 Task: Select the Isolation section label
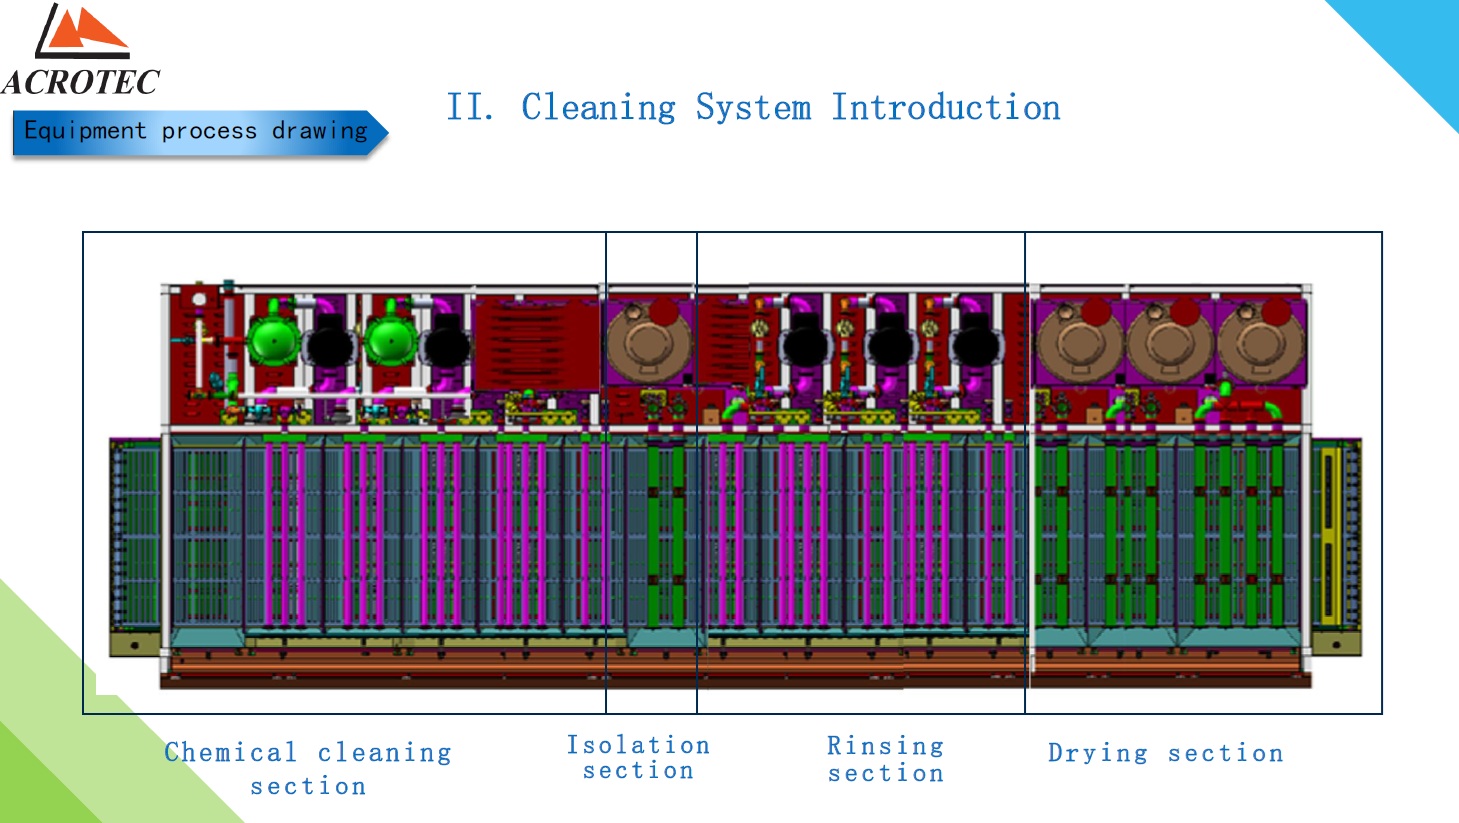pyautogui.click(x=638, y=758)
